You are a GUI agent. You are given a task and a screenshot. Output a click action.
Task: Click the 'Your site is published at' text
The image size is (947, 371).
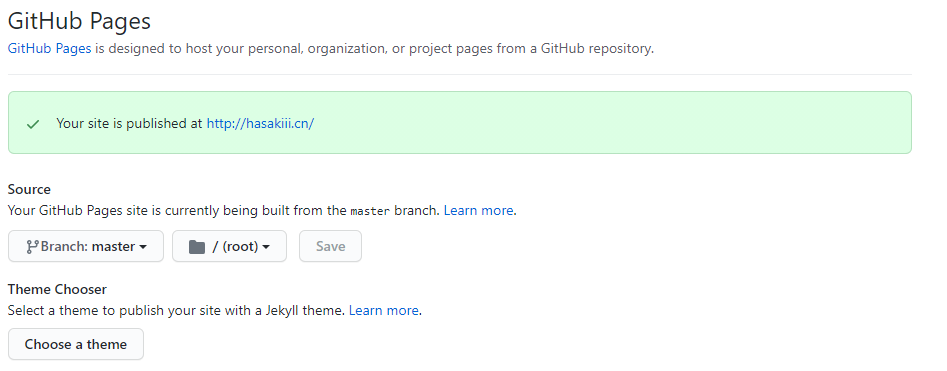tap(129, 123)
